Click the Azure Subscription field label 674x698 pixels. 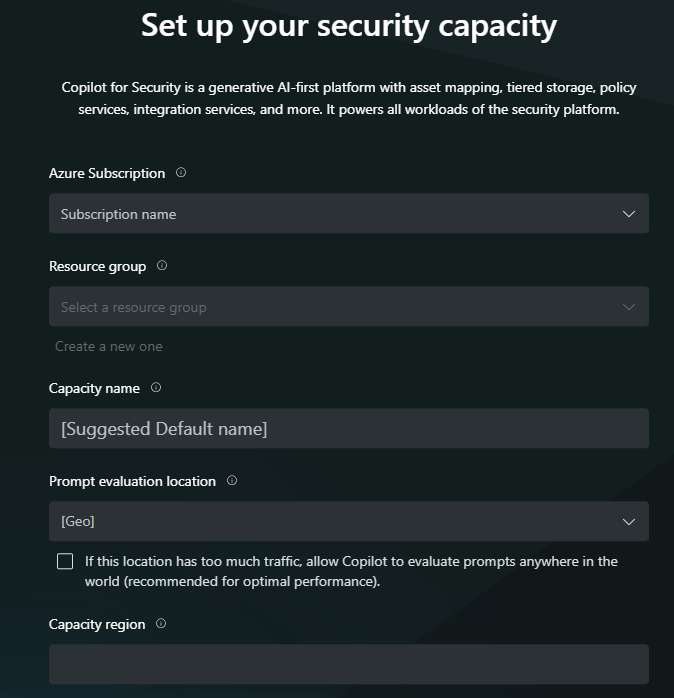pos(107,173)
